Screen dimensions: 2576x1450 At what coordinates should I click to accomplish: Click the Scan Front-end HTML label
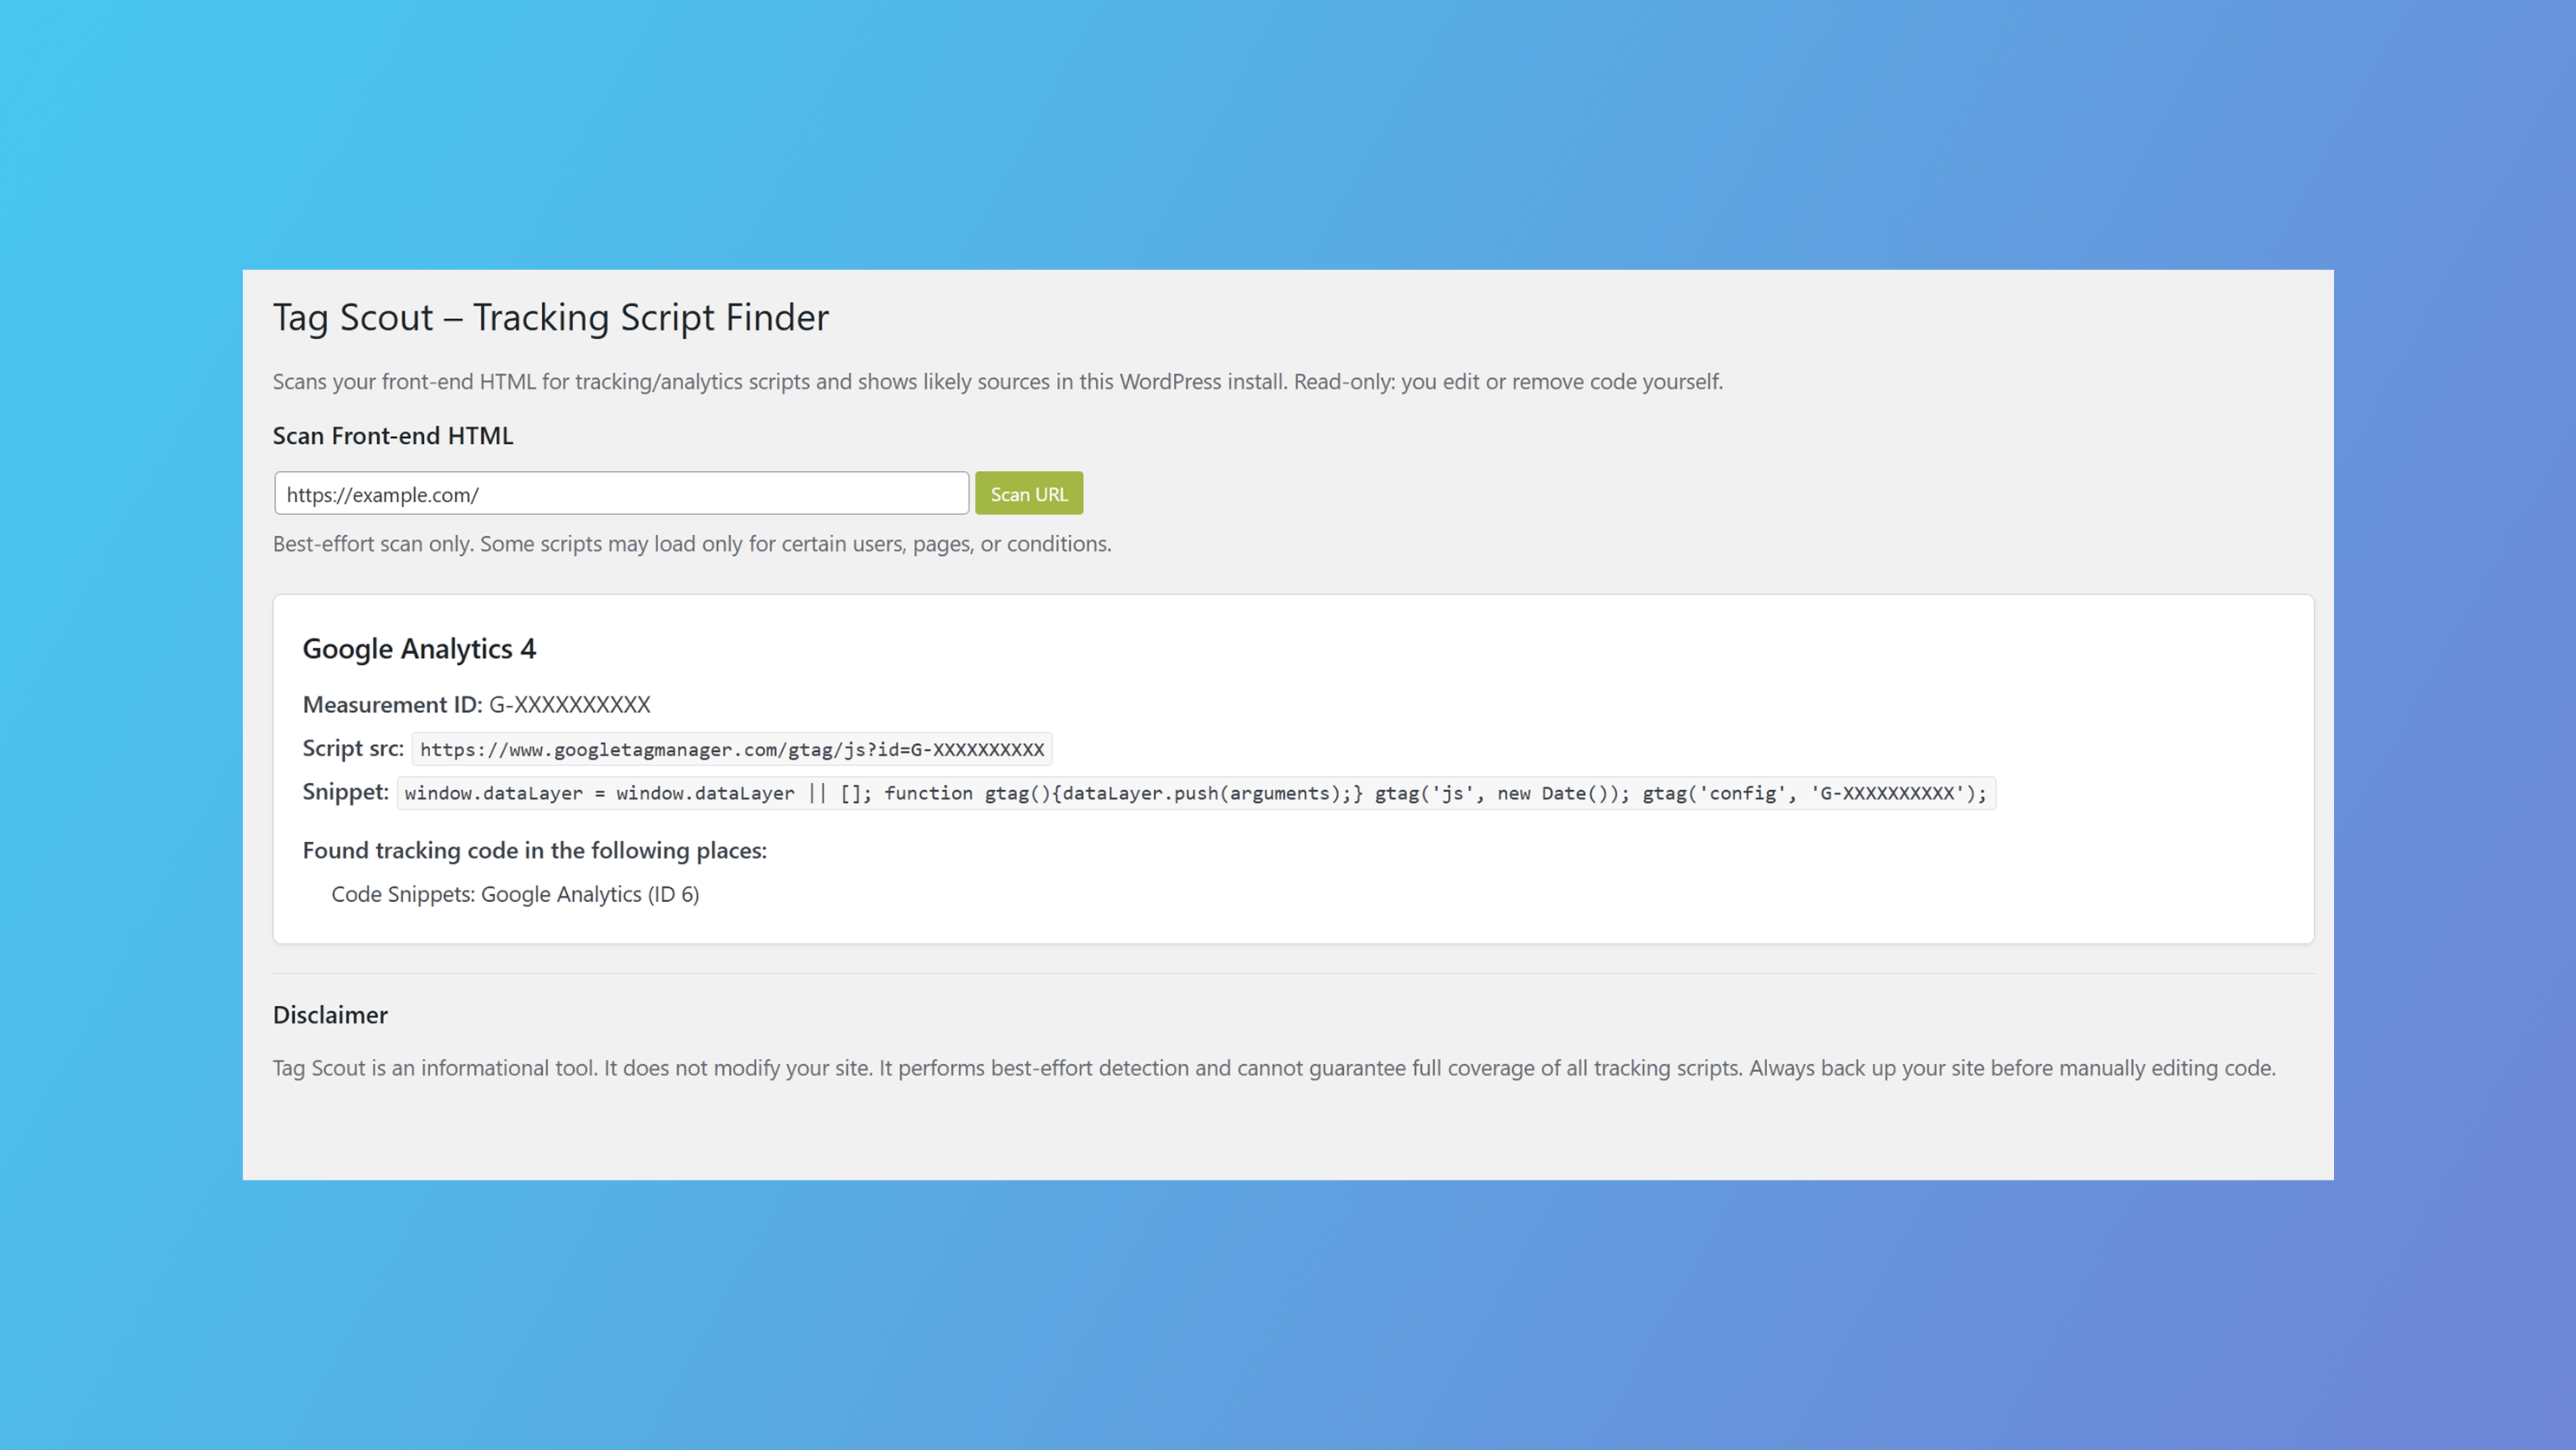click(x=393, y=436)
